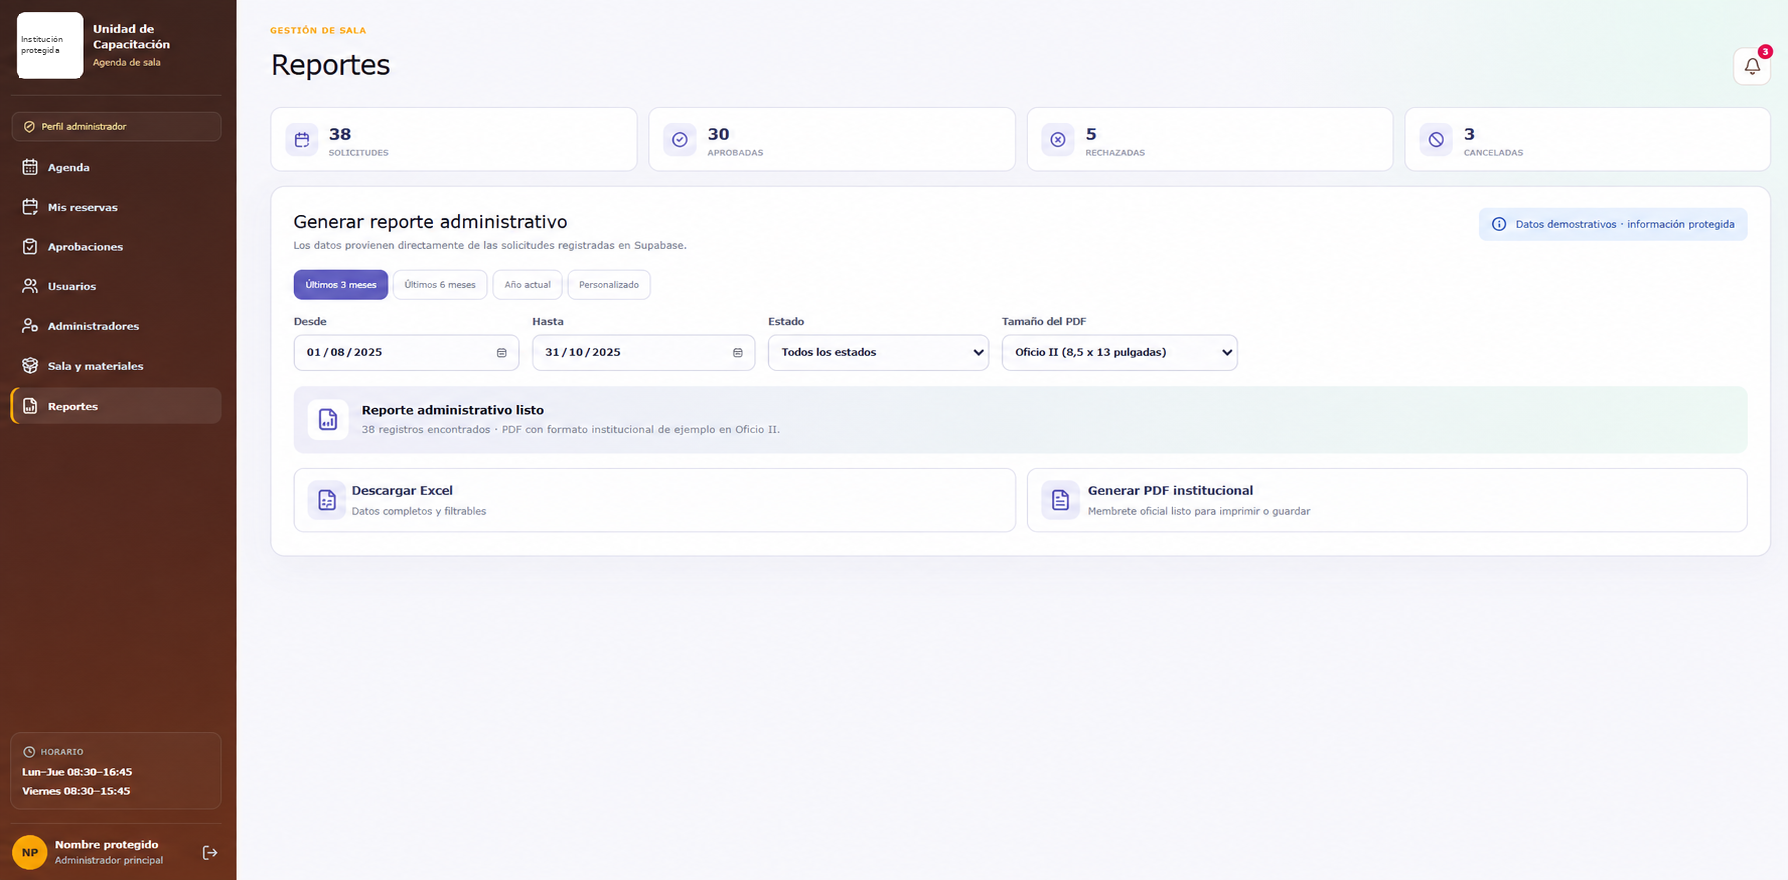Click the Descargar Excel spreadsheet icon
The width and height of the screenshot is (1788, 880).
tap(327, 500)
